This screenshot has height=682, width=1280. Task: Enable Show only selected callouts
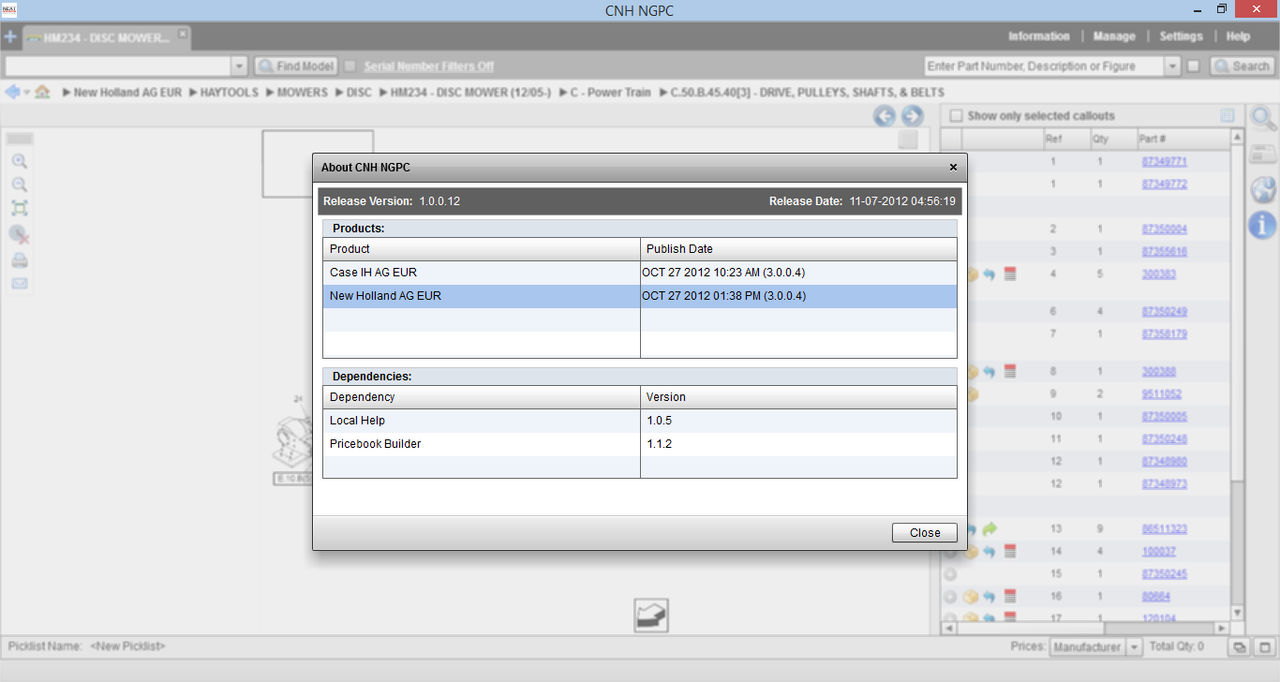956,116
